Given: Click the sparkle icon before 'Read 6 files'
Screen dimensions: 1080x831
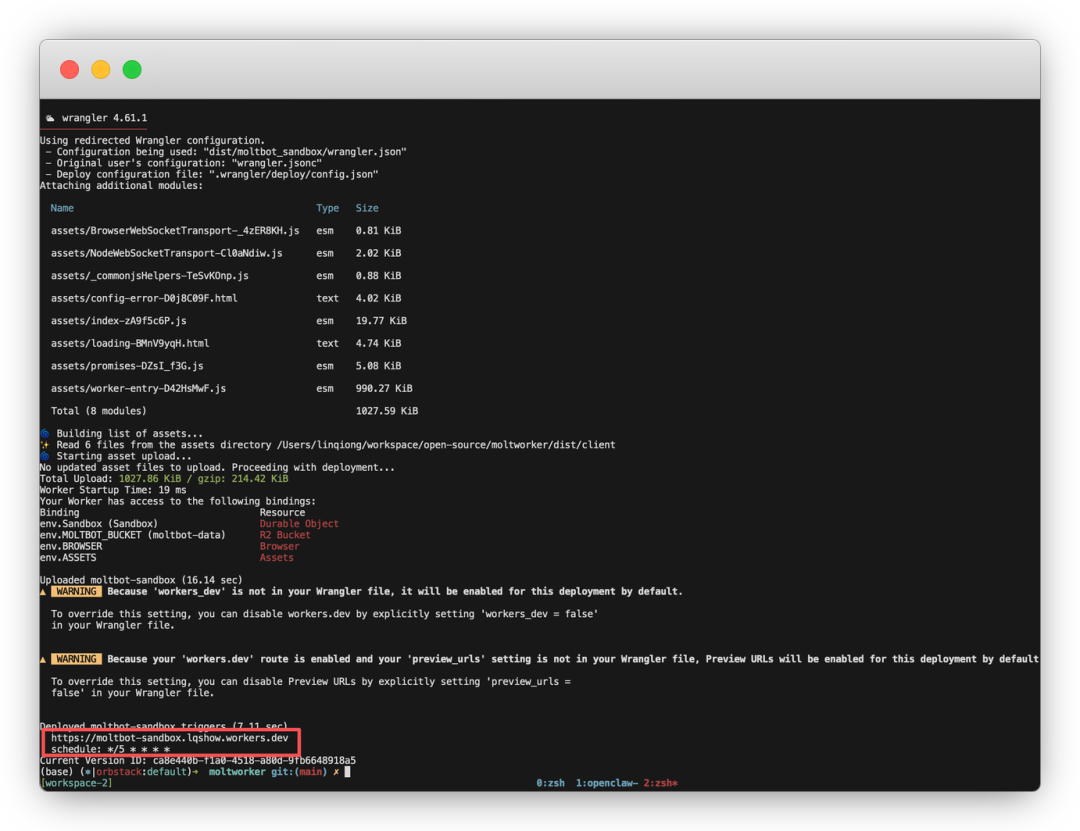Looking at the screenshot, I should coord(45,445).
